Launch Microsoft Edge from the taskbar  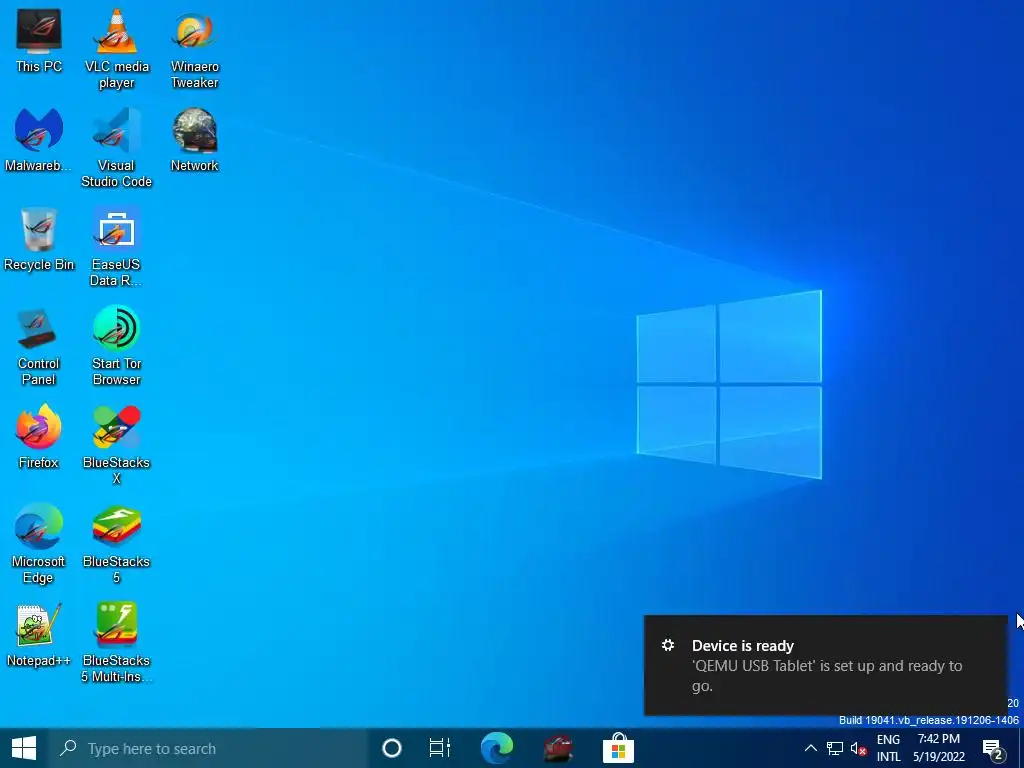tap(497, 748)
